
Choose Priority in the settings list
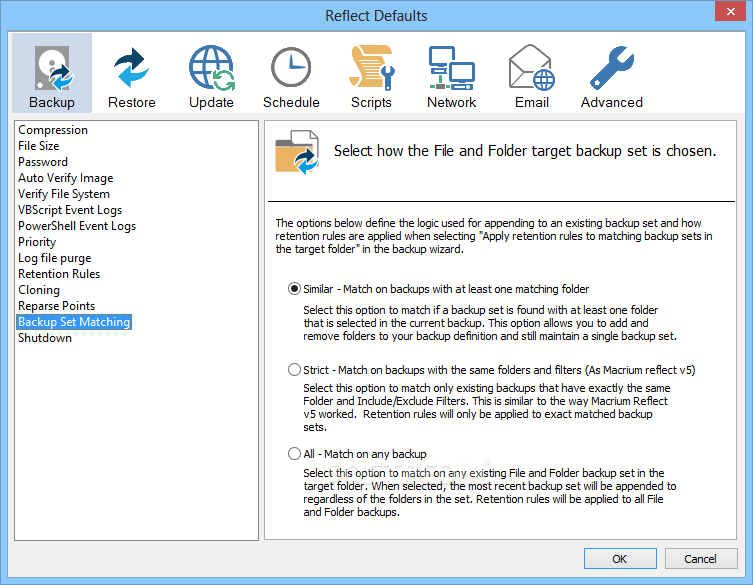37,242
